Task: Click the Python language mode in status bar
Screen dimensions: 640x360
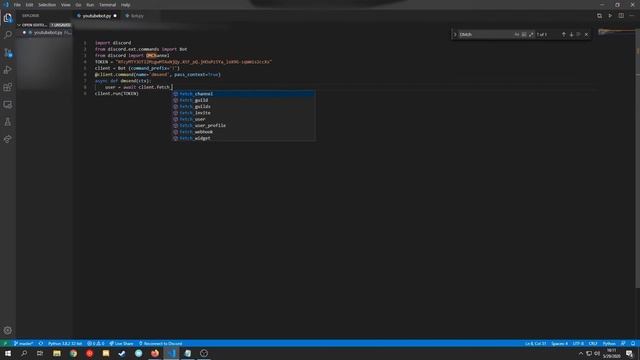Action: tap(609, 344)
